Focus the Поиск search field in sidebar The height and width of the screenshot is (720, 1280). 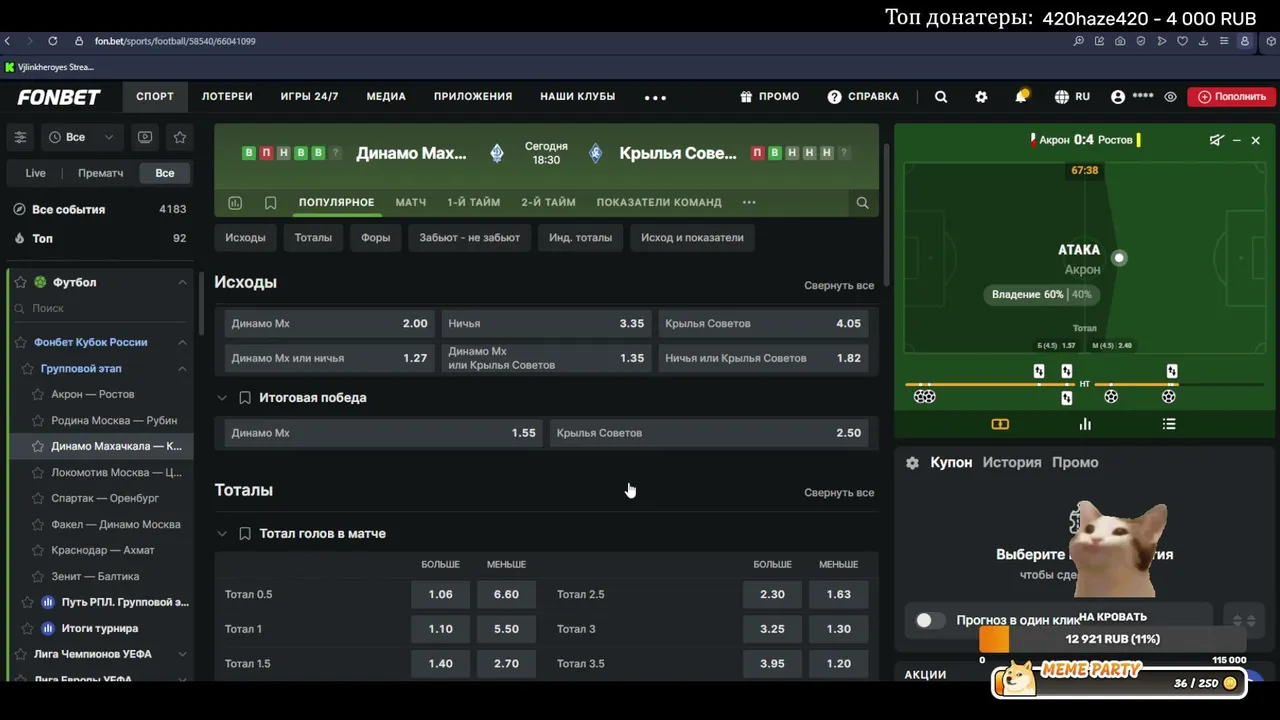[x=100, y=309]
